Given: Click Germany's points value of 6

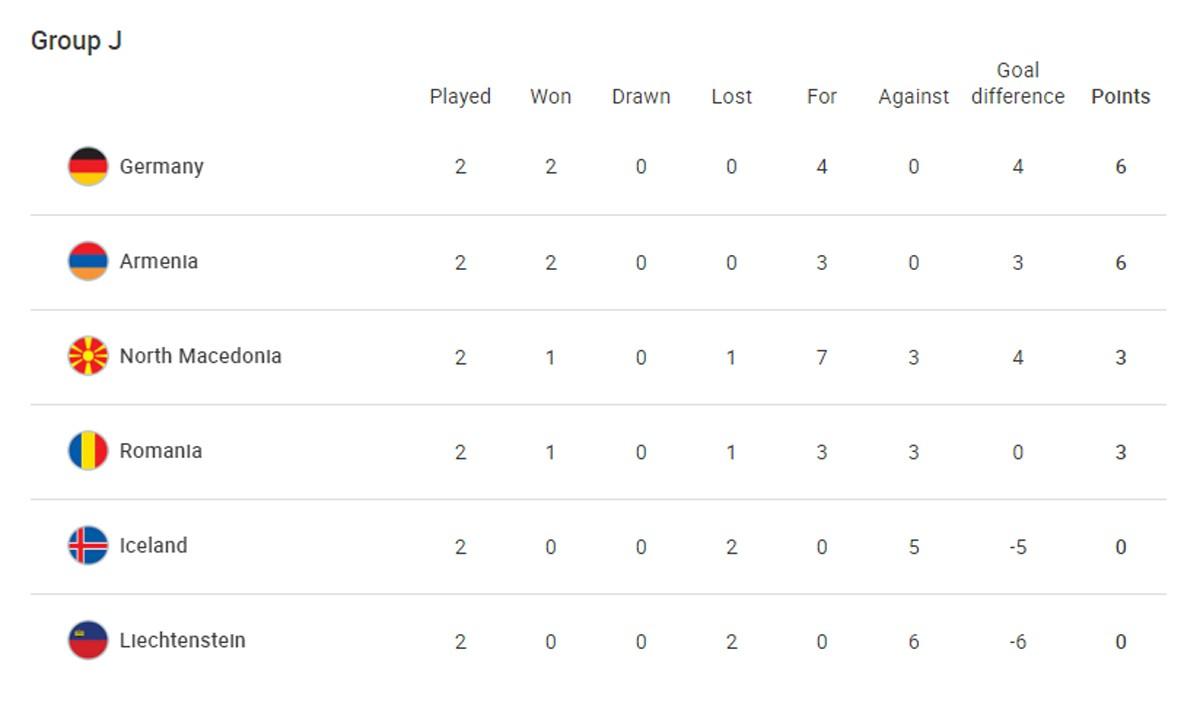Looking at the screenshot, I should (x=1120, y=167).
